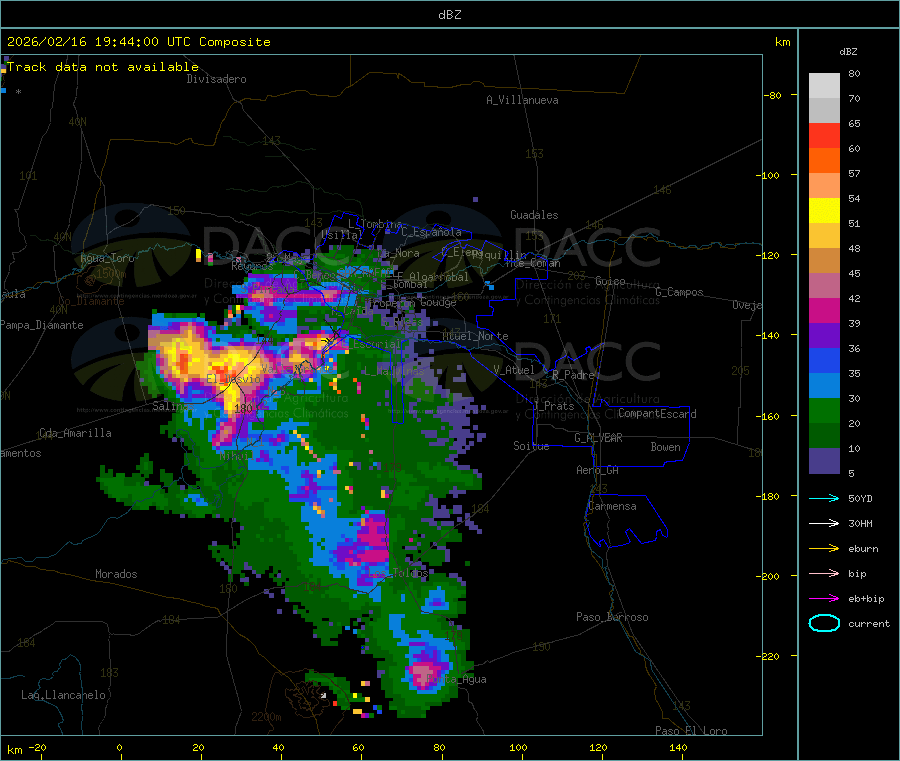Click the 'Bowen' place label

[666, 447]
